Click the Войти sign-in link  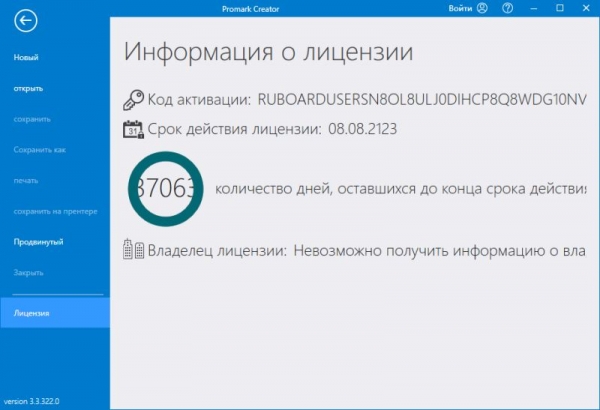pyautogui.click(x=460, y=8)
